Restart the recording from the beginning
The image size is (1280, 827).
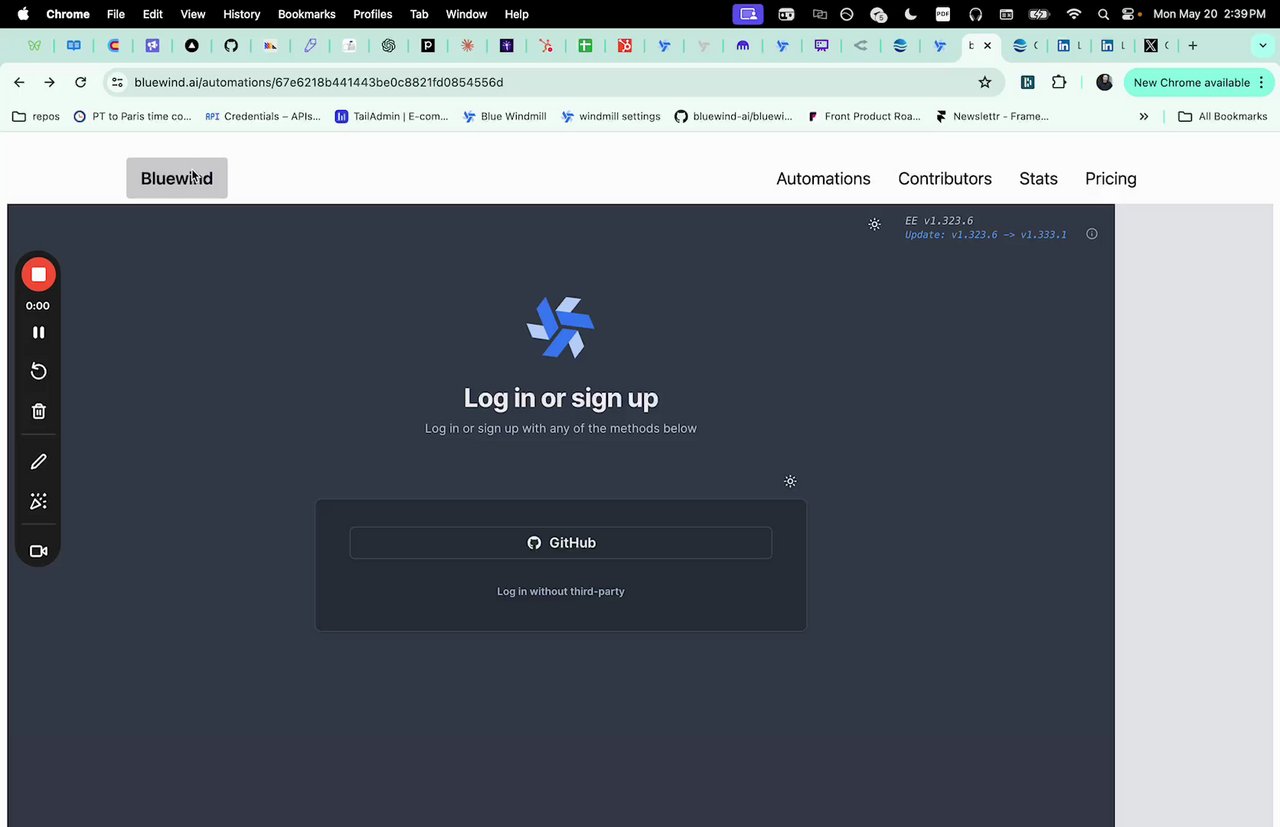tap(38, 371)
